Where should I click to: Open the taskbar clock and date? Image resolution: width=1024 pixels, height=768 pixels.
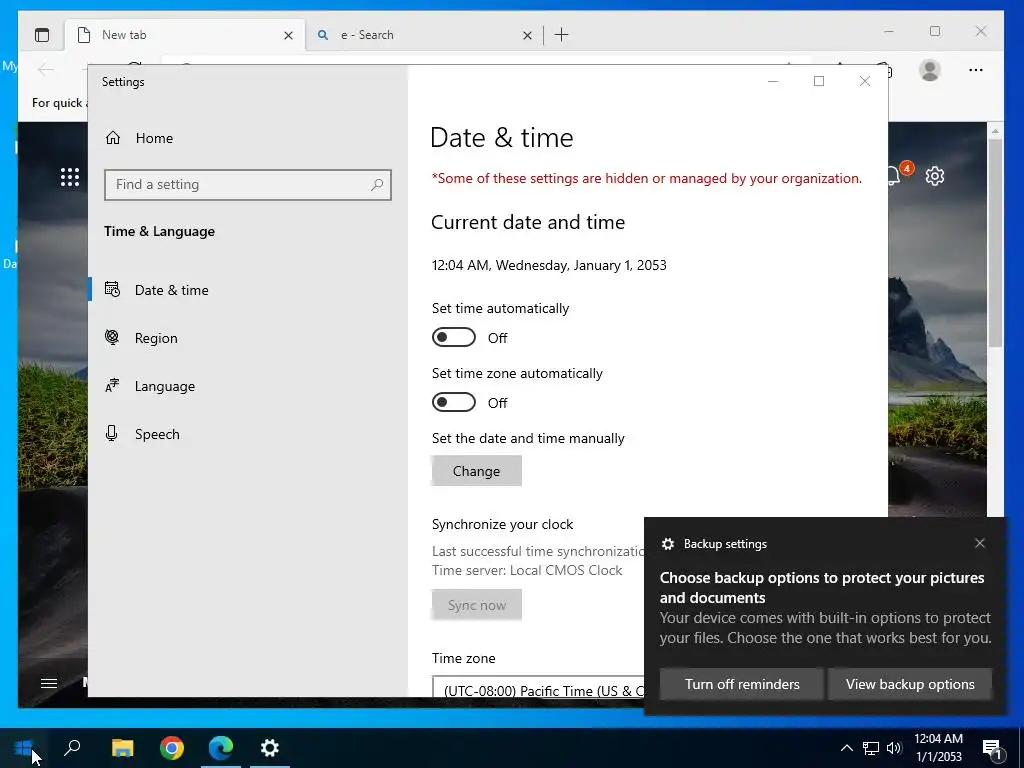pyautogui.click(x=938, y=748)
